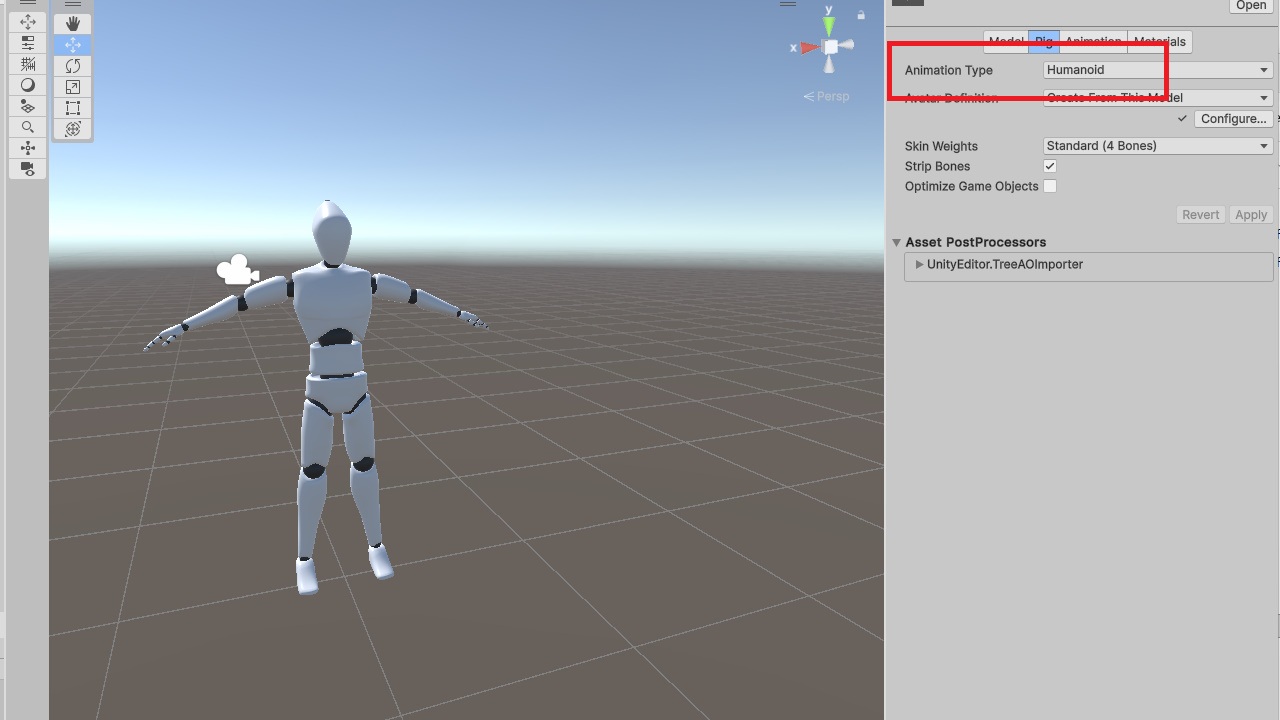The image size is (1280, 720).
Task: Click the scene camera icon in the left sidebar
Action: (27, 168)
